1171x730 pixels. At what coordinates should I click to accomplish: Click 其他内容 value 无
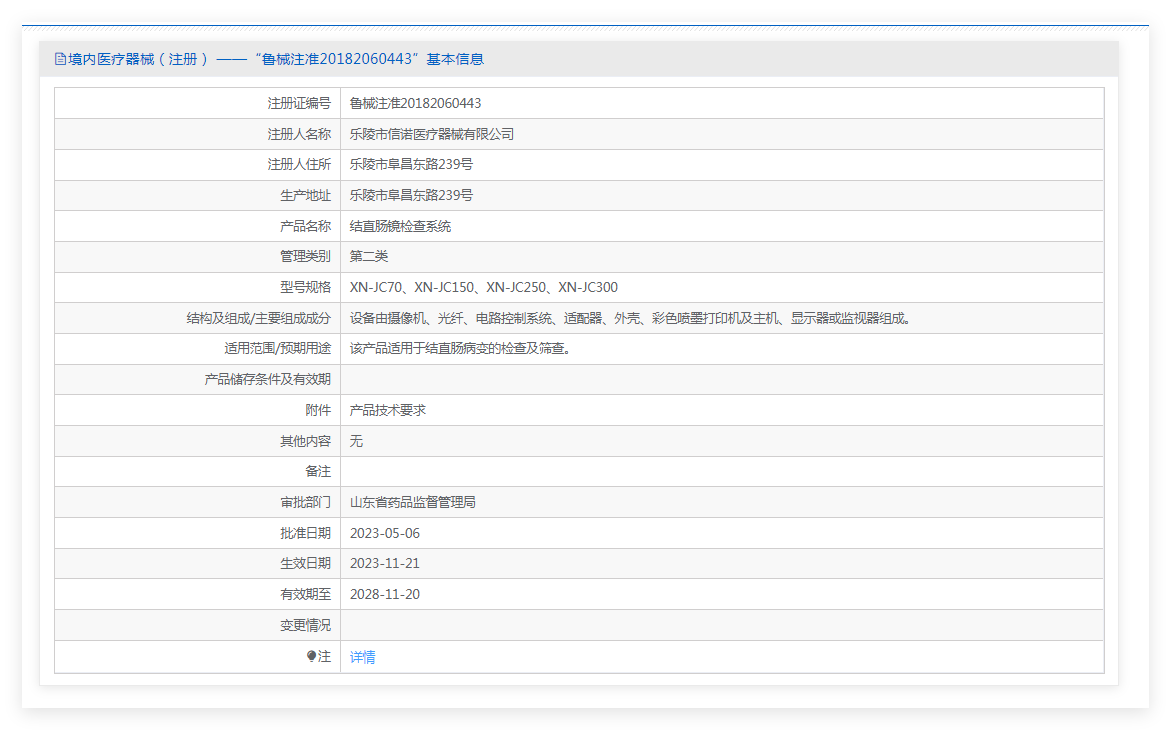pyautogui.click(x=356, y=442)
